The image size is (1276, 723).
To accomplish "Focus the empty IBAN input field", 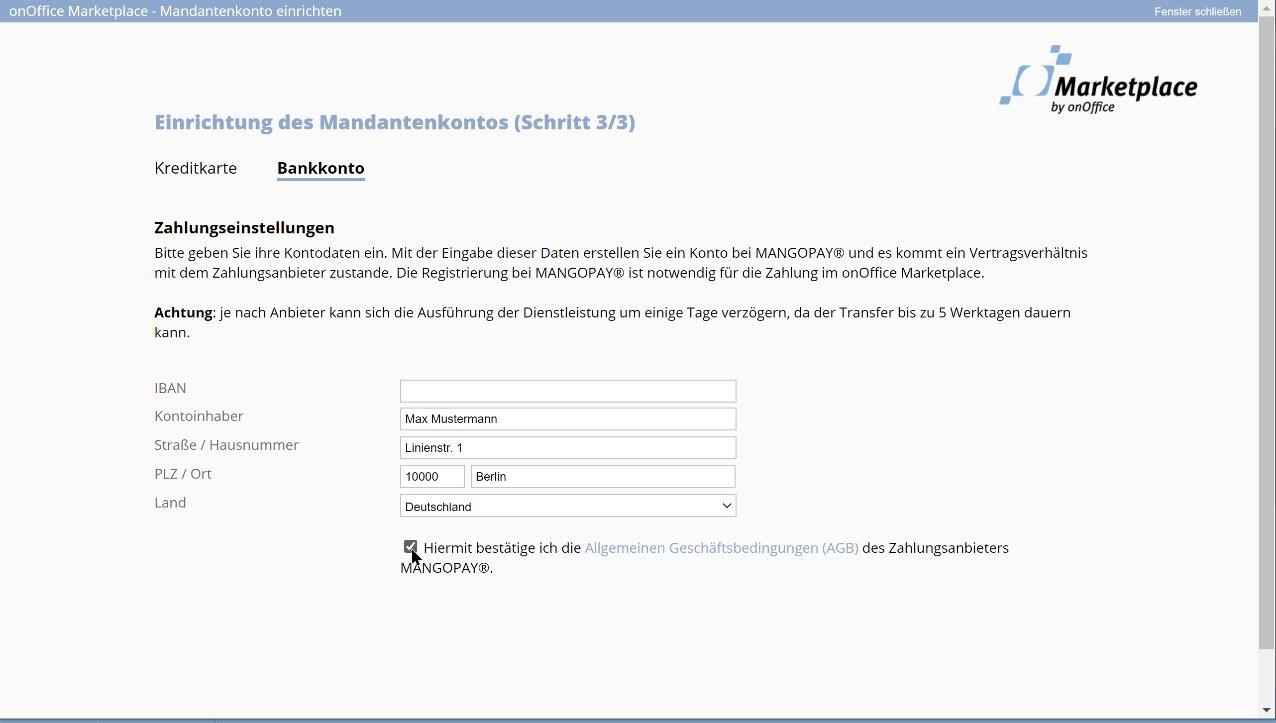I will (x=567, y=391).
